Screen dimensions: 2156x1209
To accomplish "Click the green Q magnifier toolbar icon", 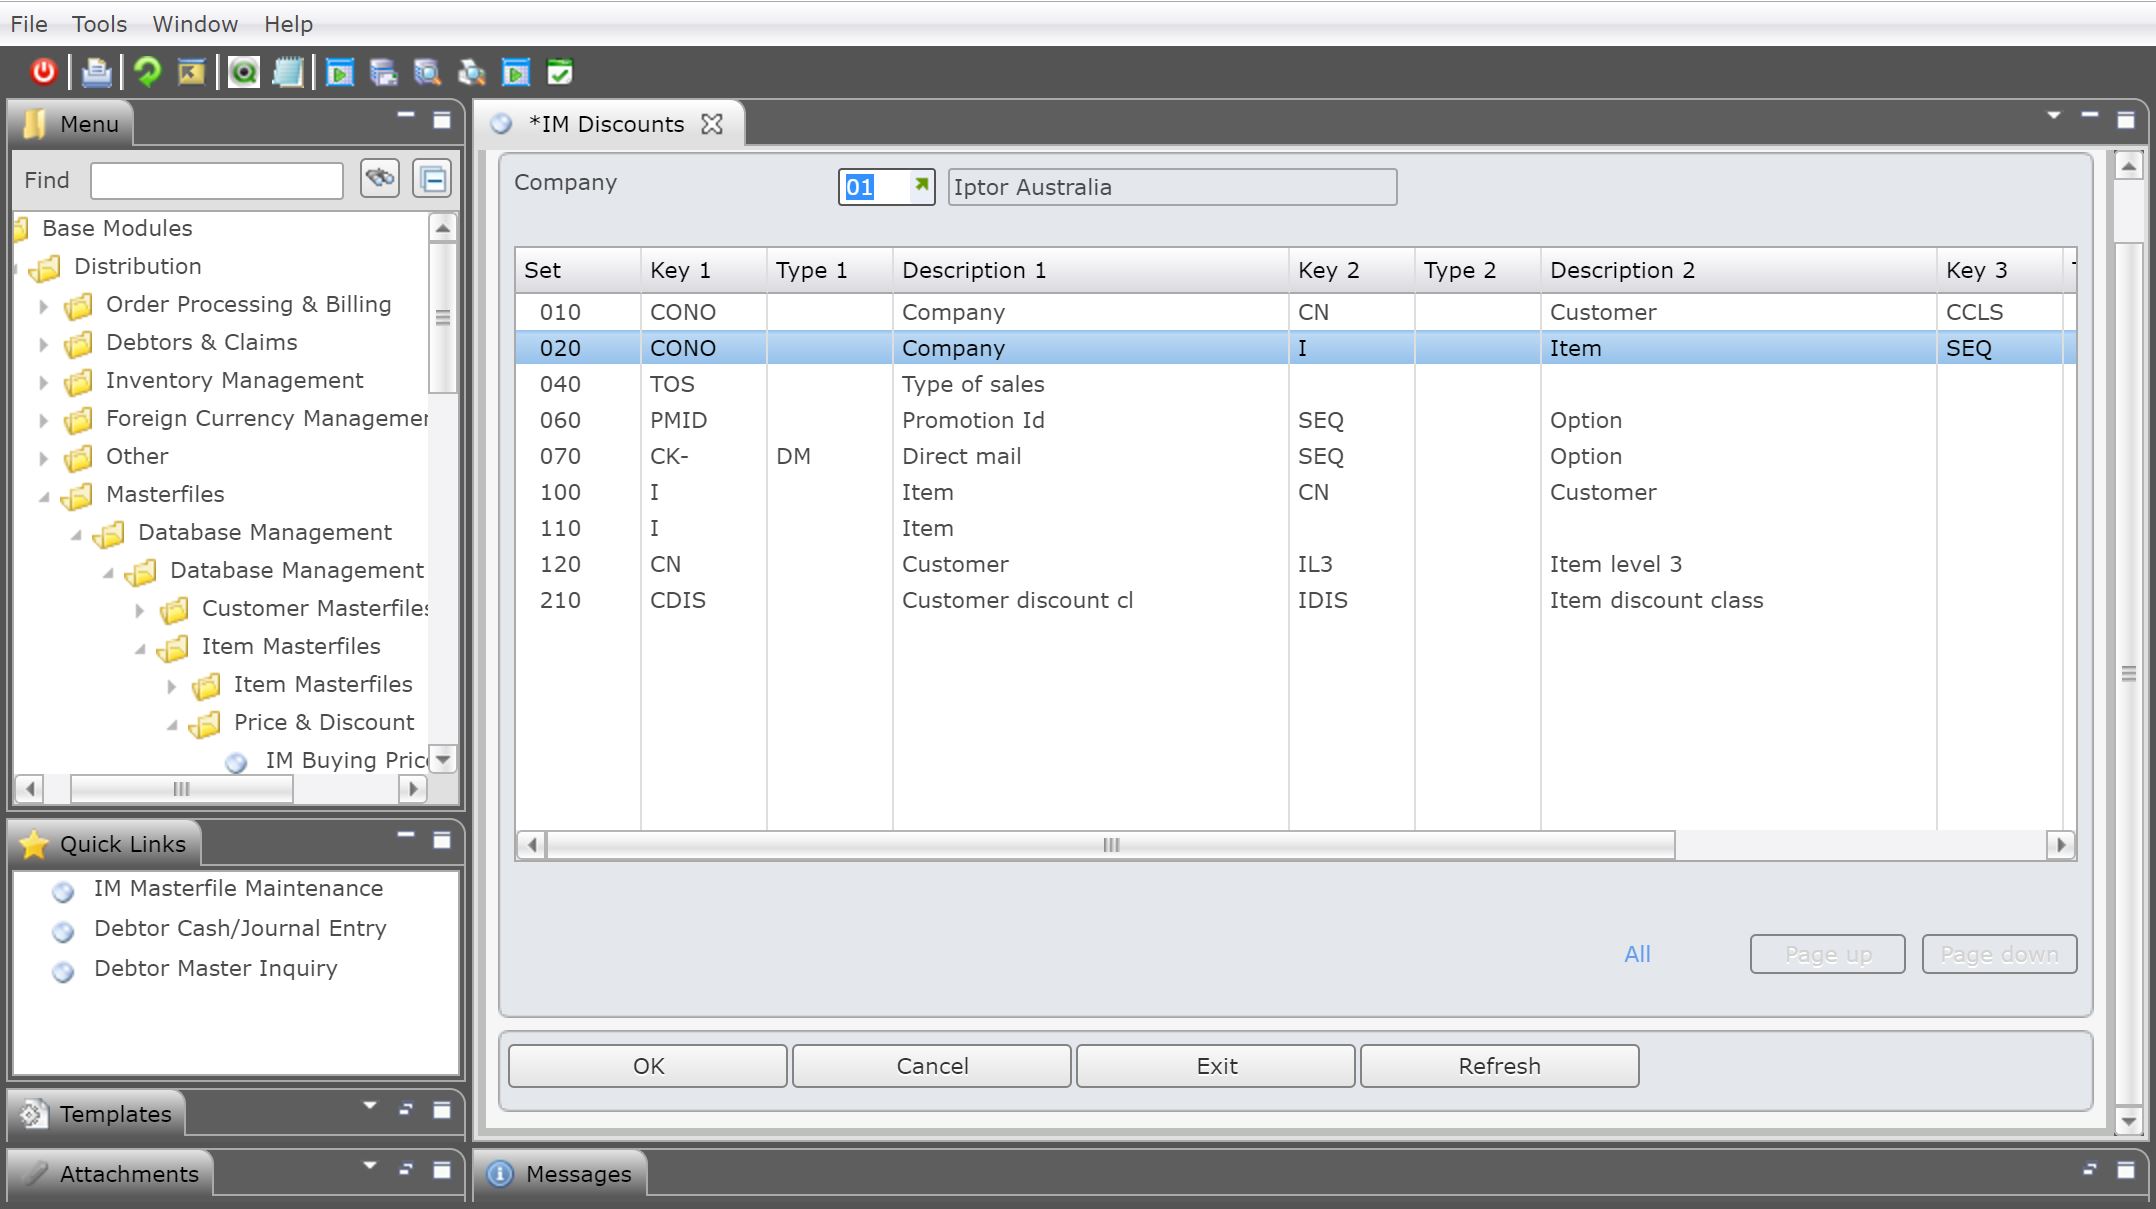I will 243,72.
